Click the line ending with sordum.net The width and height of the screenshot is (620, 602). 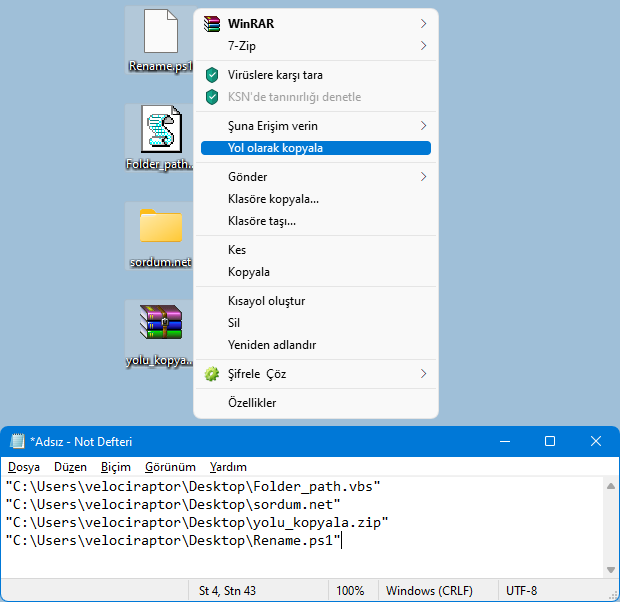[x=173, y=504]
